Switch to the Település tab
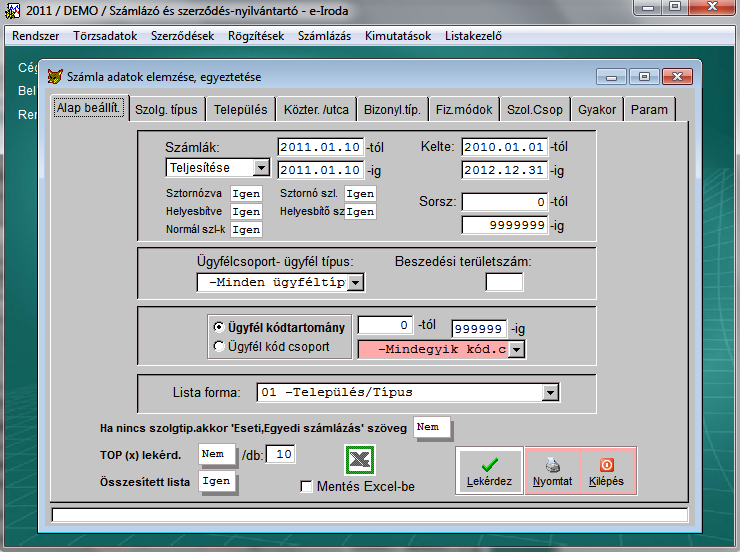This screenshot has height=552, width=740. pyautogui.click(x=240, y=109)
